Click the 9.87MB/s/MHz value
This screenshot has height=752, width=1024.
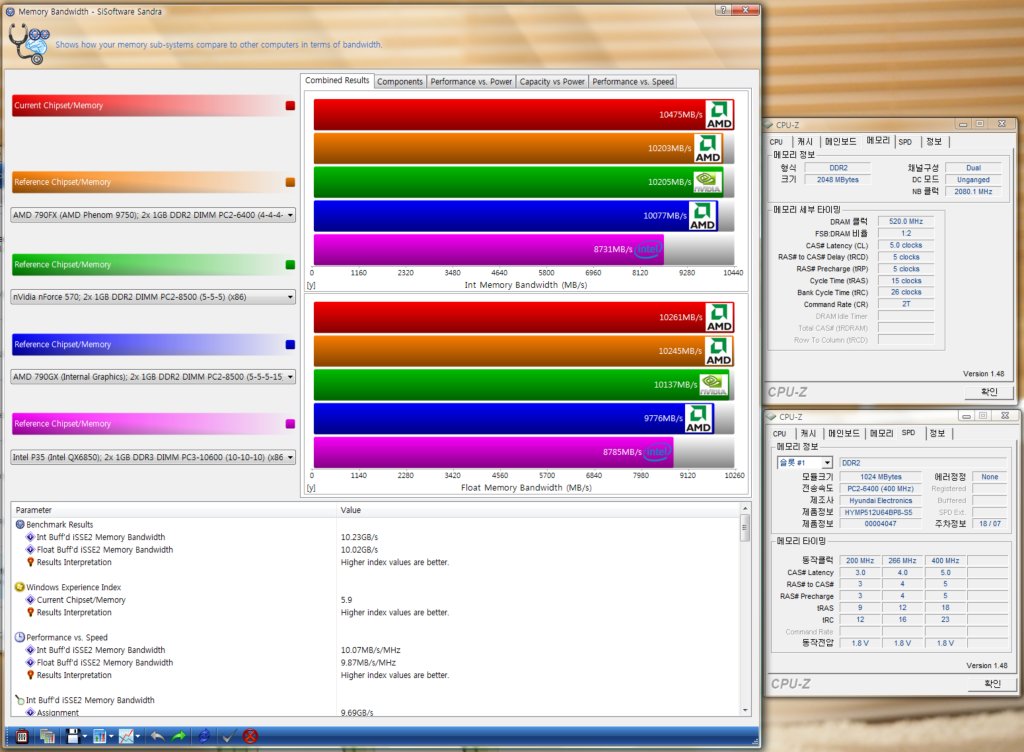368,663
